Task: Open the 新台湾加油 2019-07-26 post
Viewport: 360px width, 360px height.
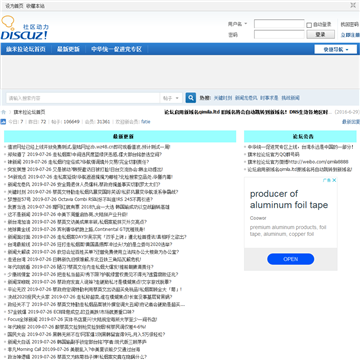Action: tap(77, 222)
